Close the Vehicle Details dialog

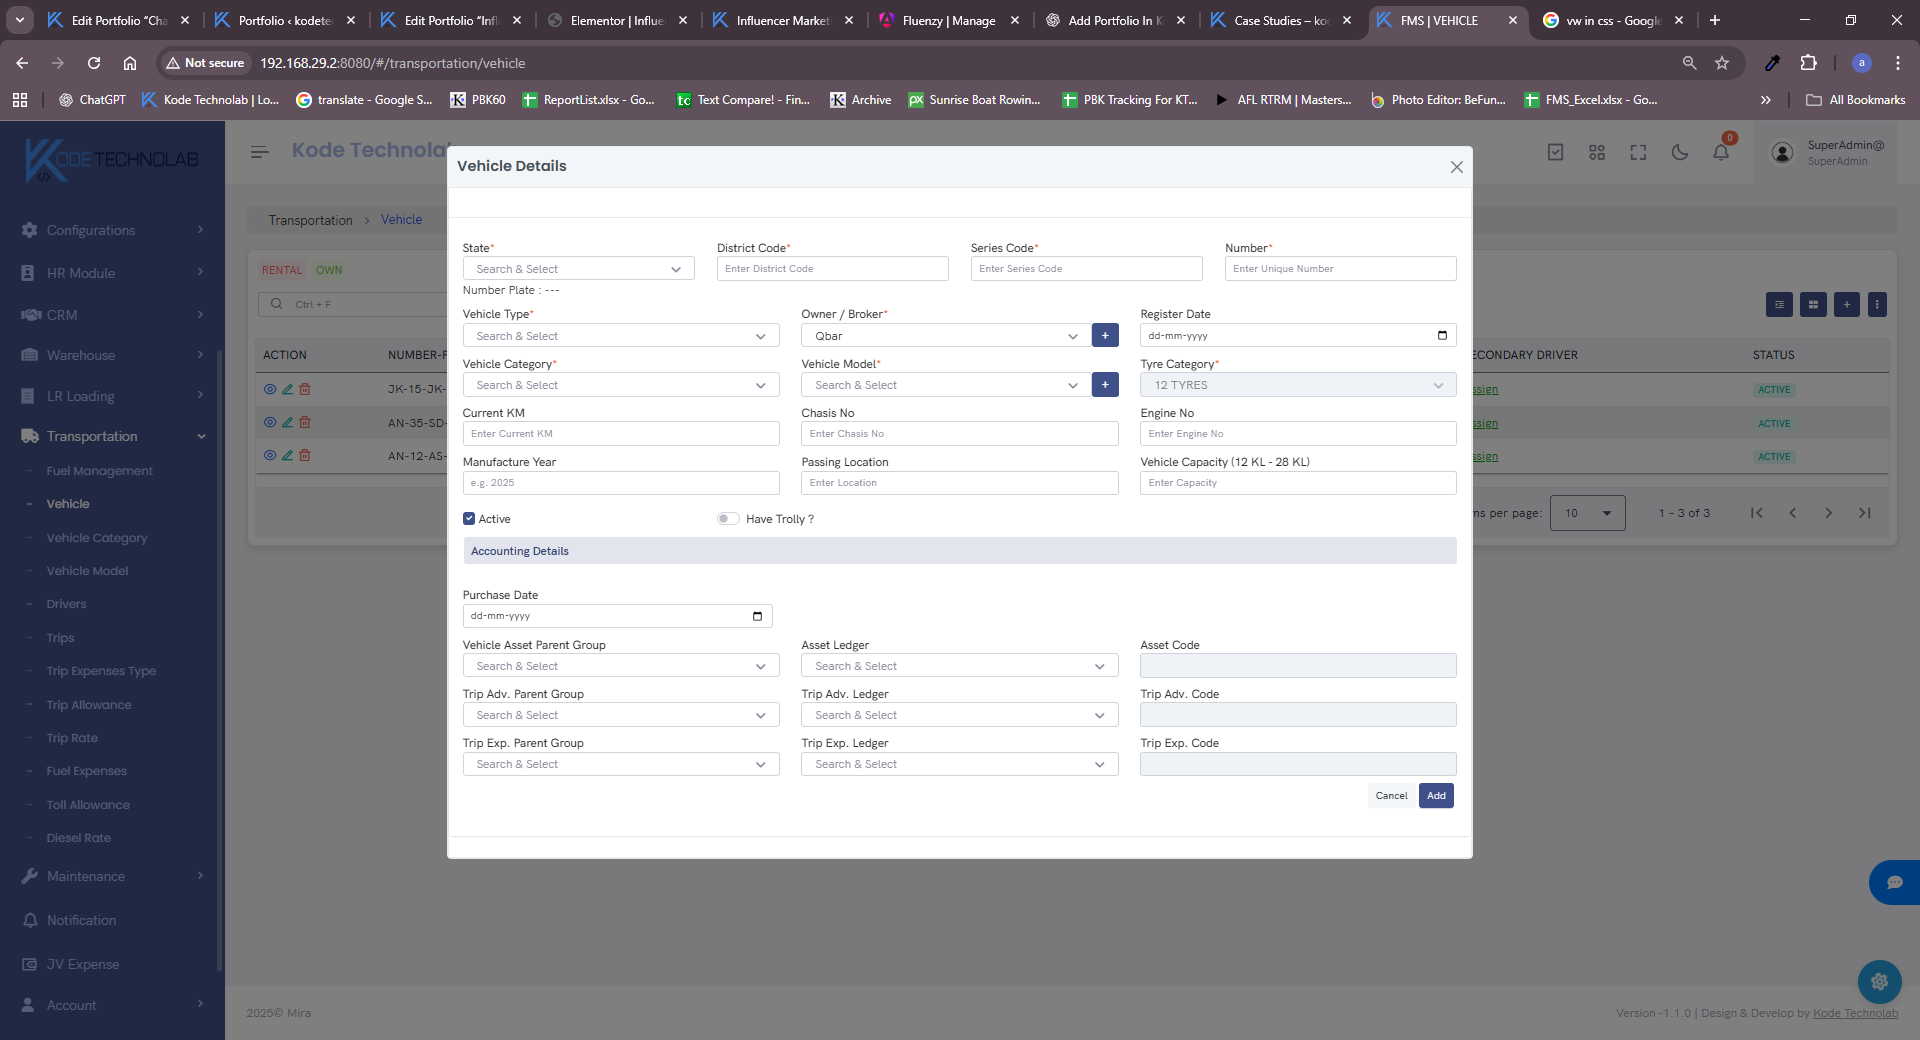[1456, 167]
